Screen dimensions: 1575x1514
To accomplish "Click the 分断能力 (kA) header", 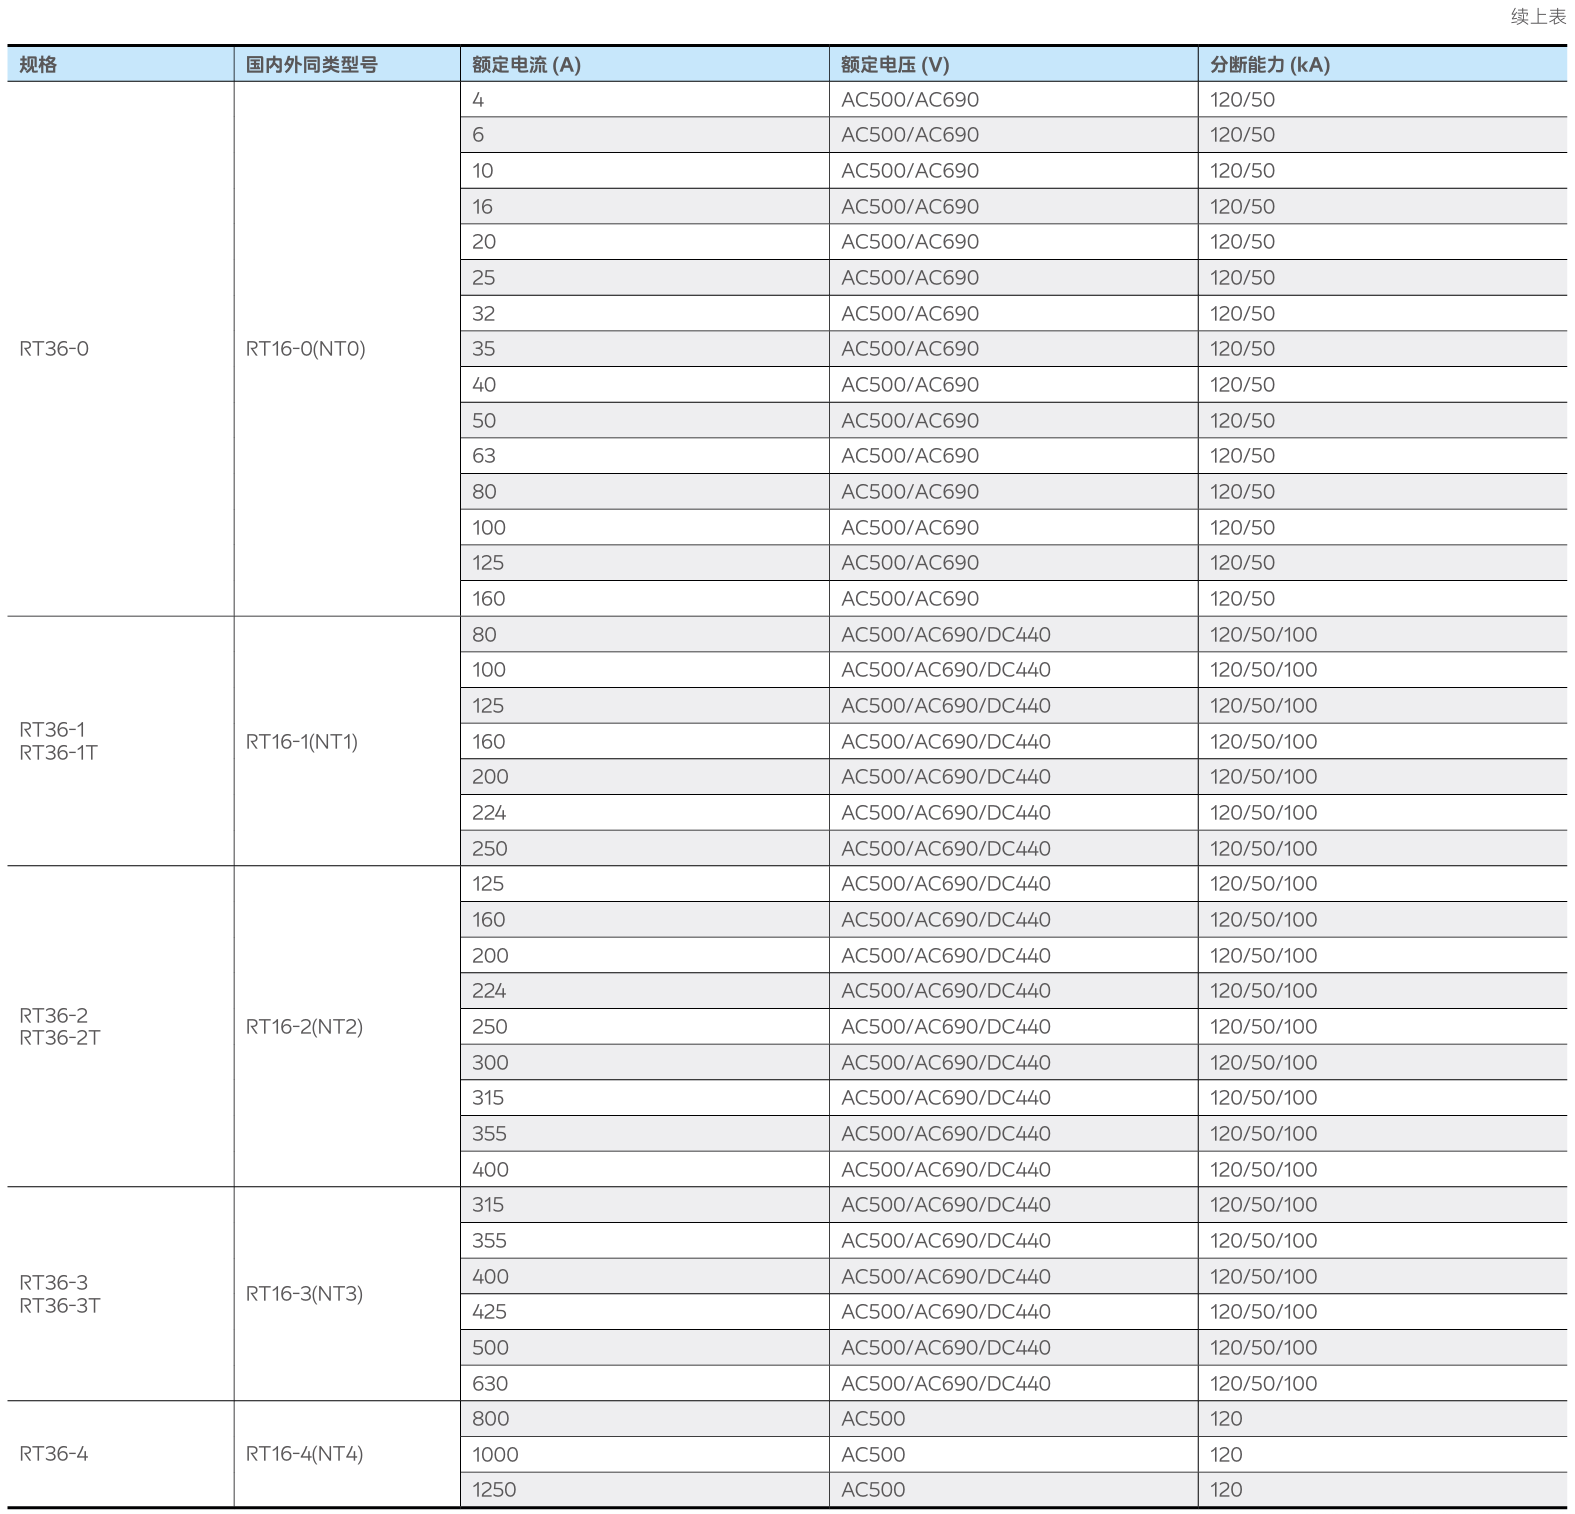I will 1269,65.
